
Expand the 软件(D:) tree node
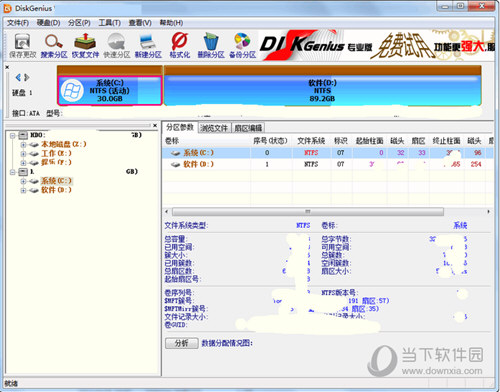point(23,190)
